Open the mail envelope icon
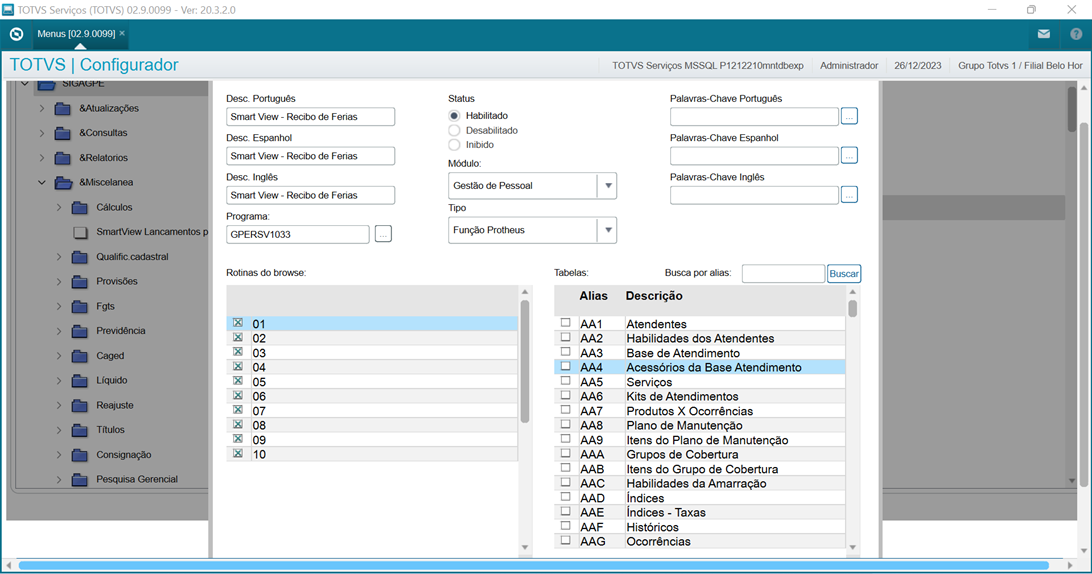Screen dimensions: 1092x574 tap(1043, 33)
